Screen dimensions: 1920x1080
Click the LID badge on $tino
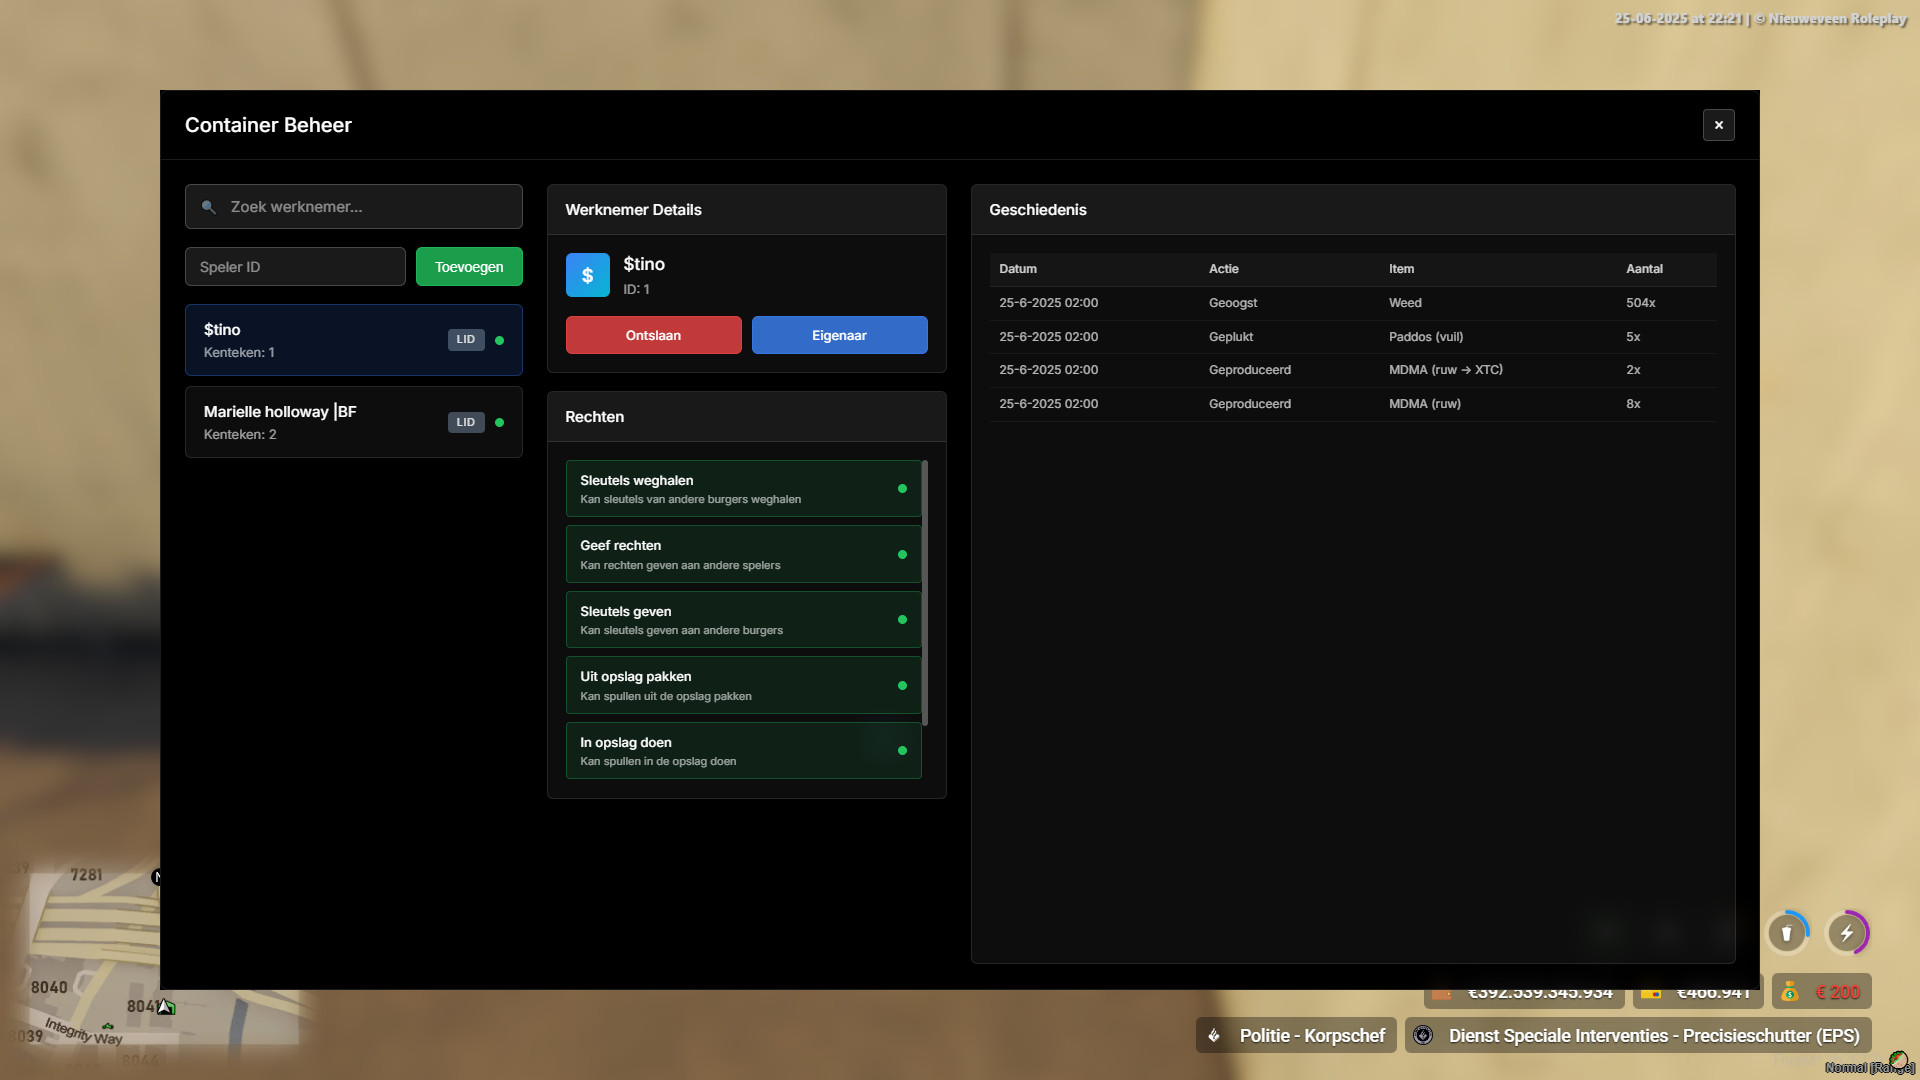coord(466,340)
